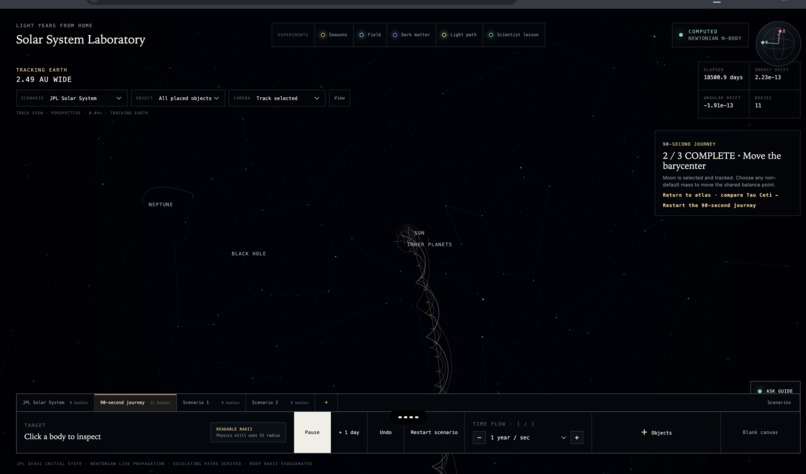806x474 pixels.
Task: Click the Elapsed 18500.9 days readout
Action: [x=723, y=77]
